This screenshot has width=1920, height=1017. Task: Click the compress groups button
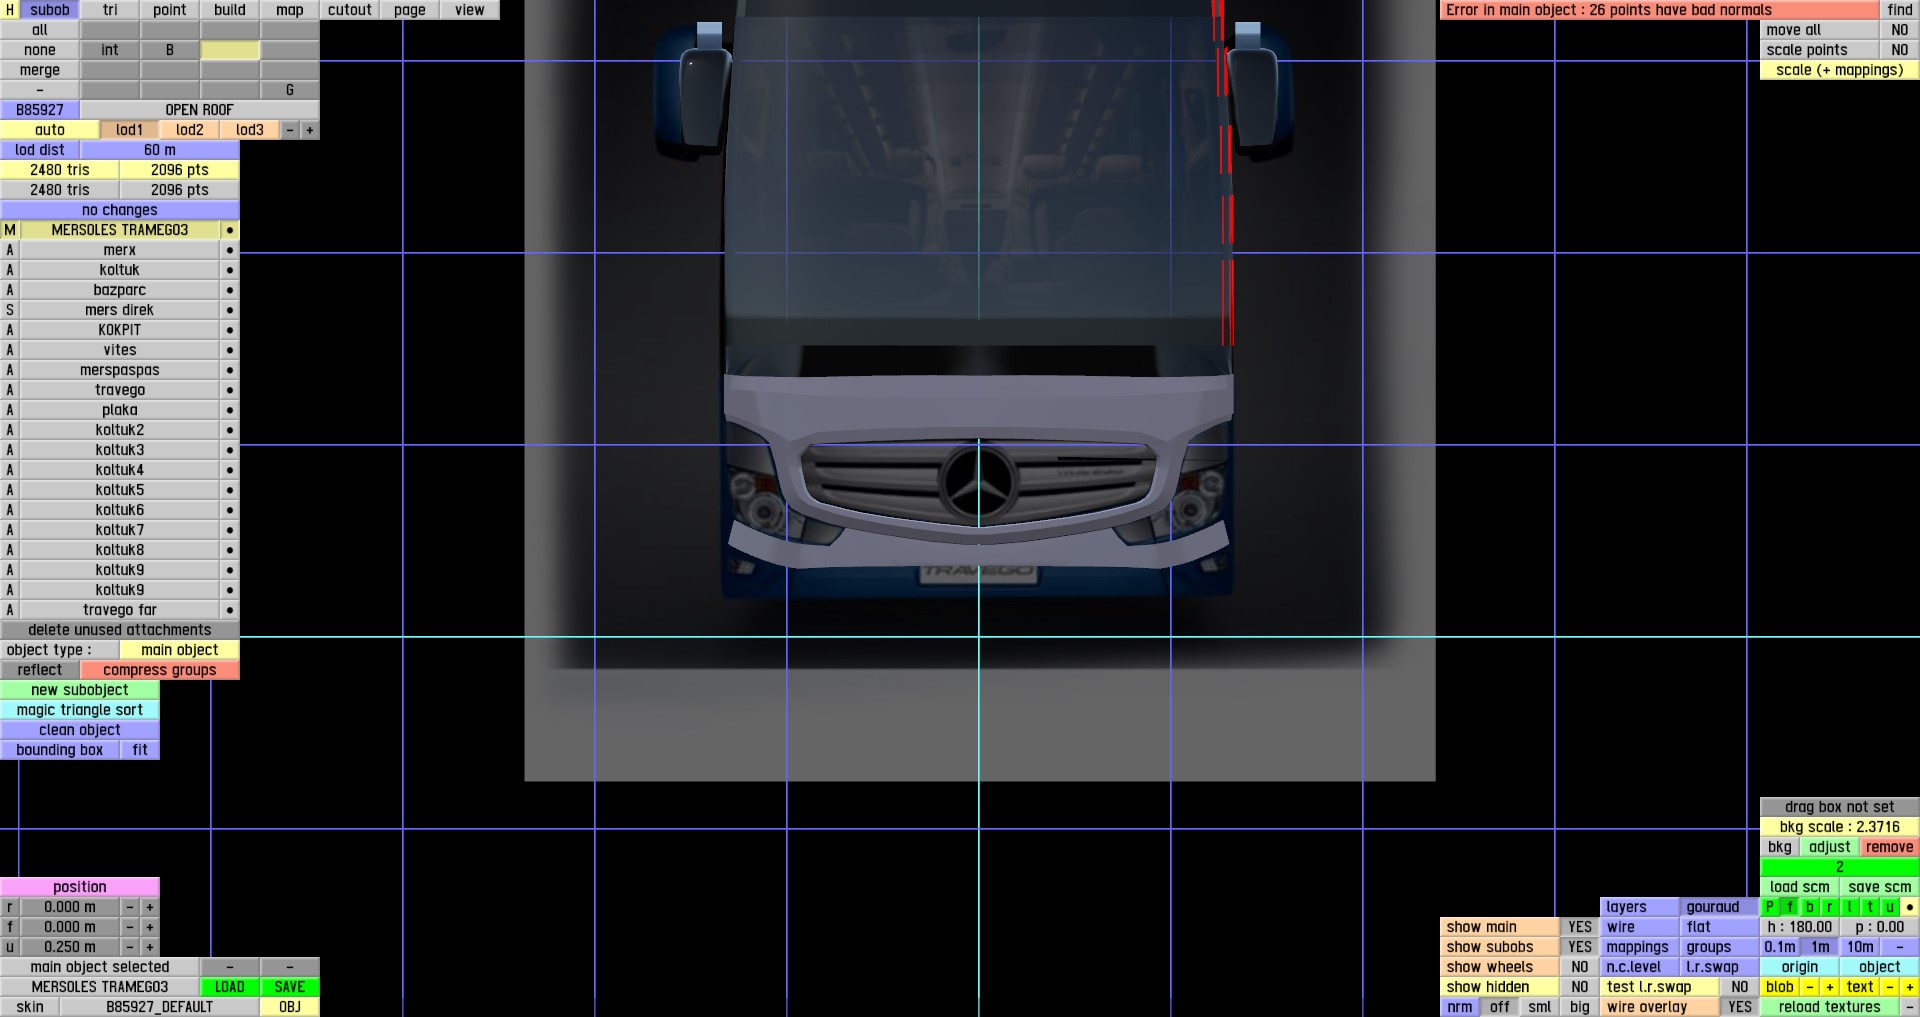pos(160,670)
